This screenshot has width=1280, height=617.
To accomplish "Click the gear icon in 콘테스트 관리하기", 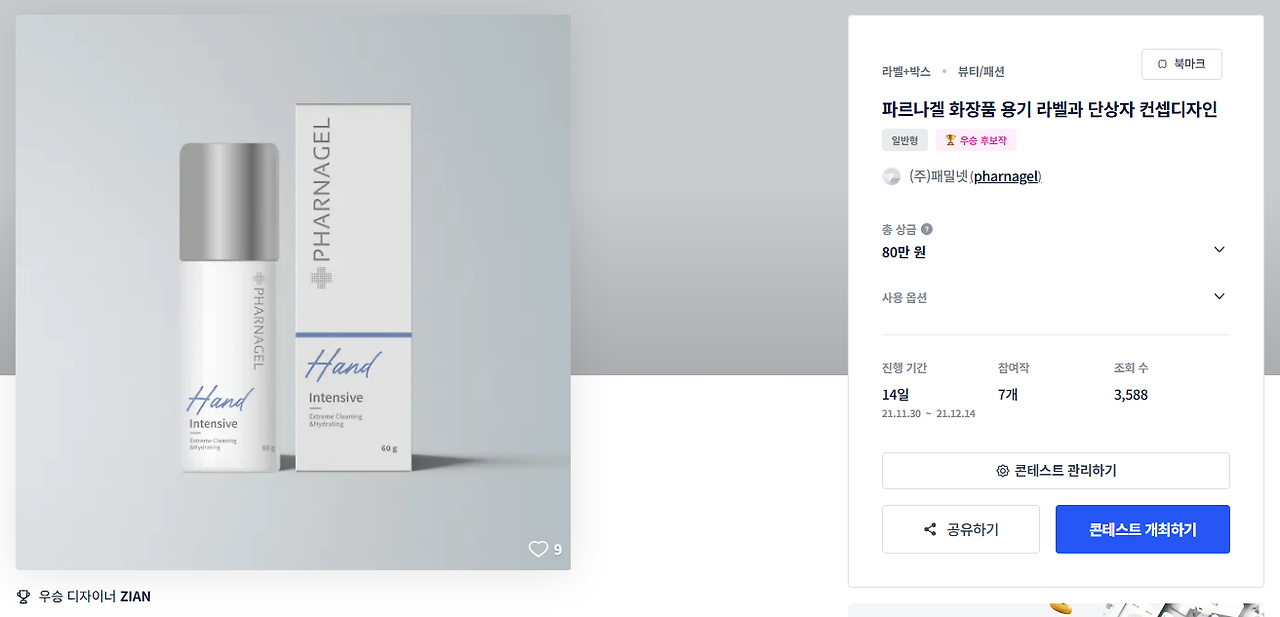I will [x=1002, y=471].
